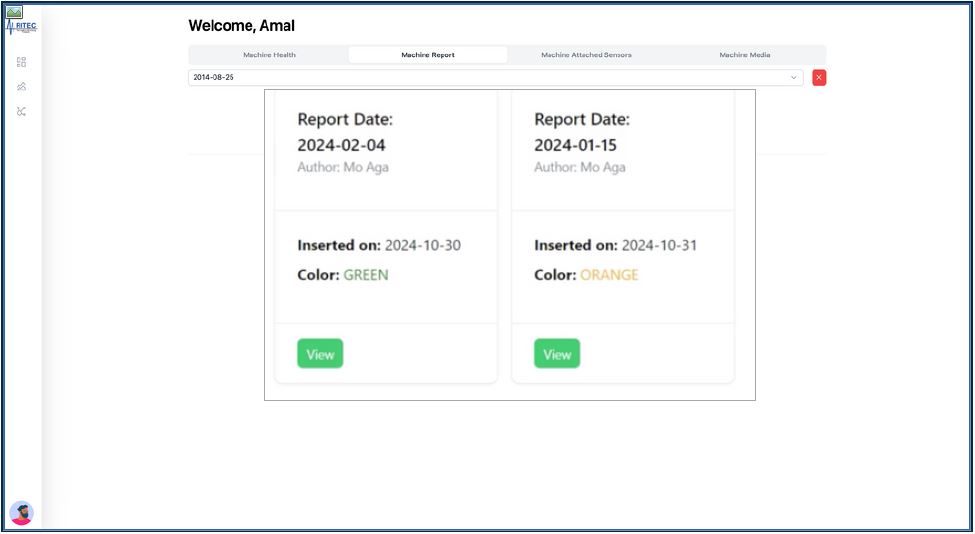Click the ORANGE color status label
The image size is (975, 534).
(609, 275)
